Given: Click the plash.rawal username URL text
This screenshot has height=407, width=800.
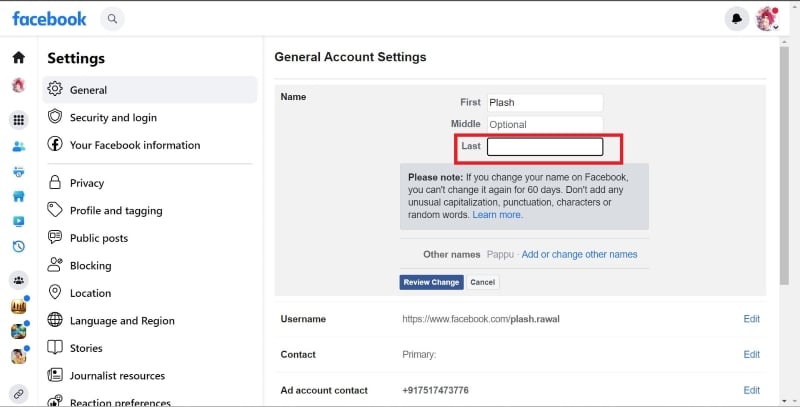Looking at the screenshot, I should pos(481,319).
